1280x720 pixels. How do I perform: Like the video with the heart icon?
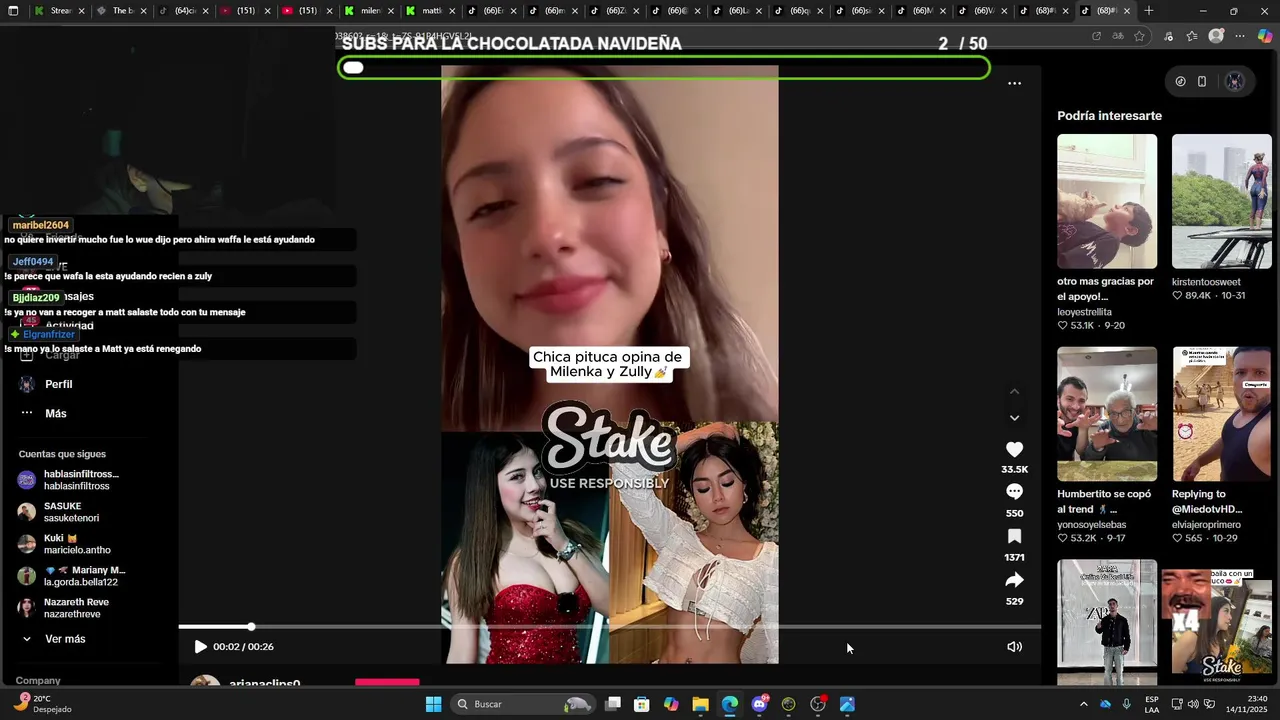[x=1014, y=450]
